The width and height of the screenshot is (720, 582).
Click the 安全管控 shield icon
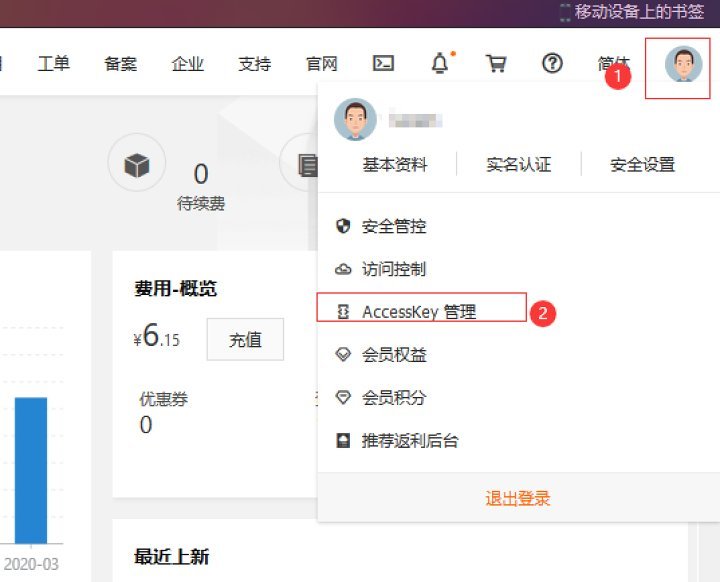(x=343, y=226)
